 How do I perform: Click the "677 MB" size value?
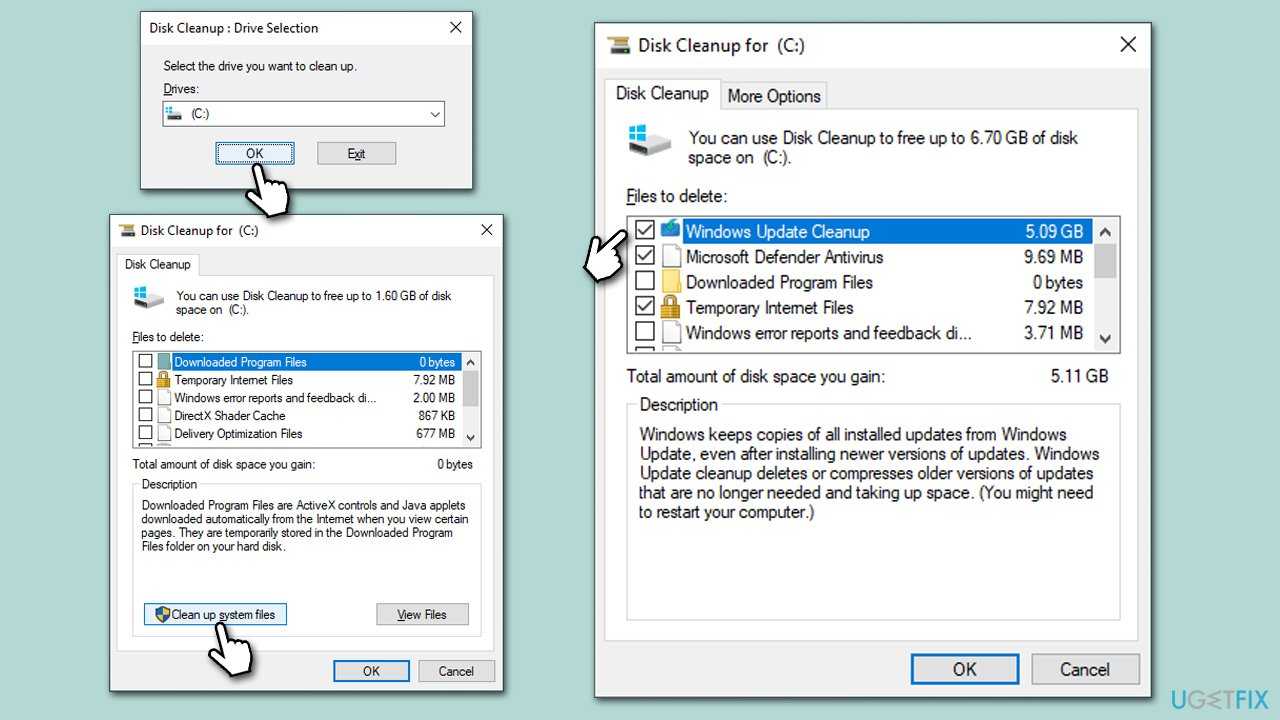[x=436, y=434]
